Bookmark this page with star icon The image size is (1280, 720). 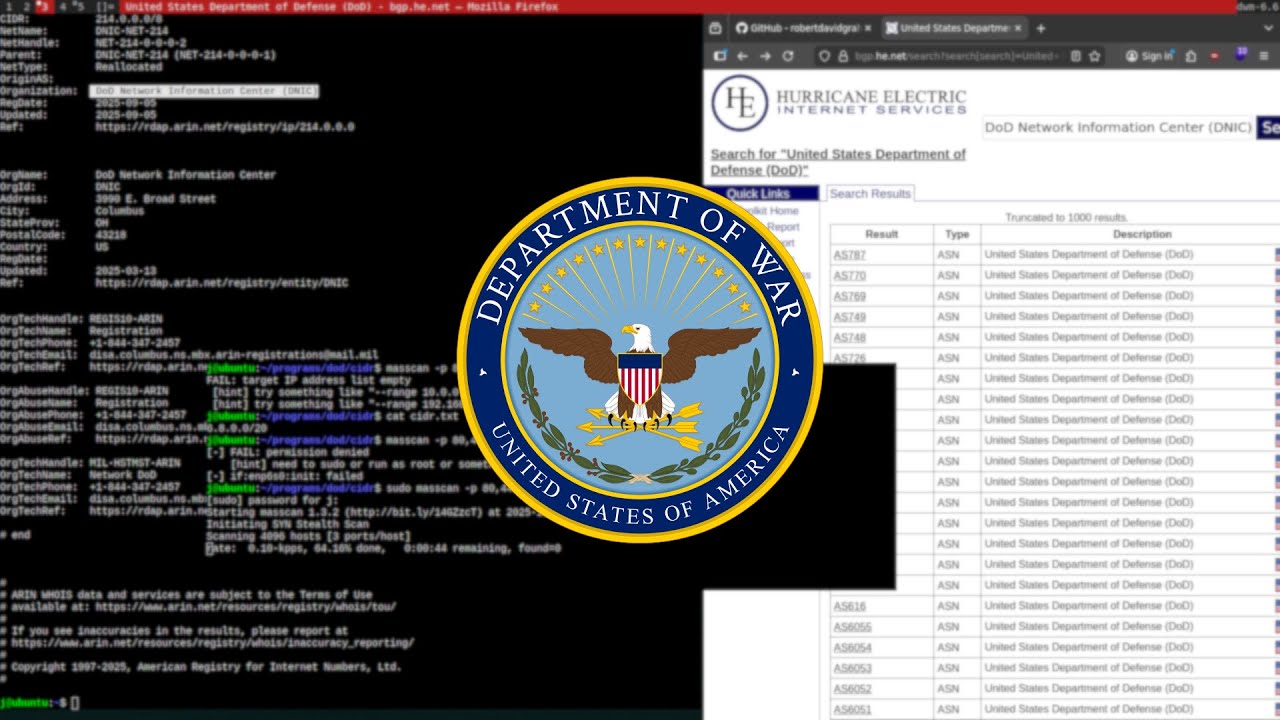(x=1094, y=56)
